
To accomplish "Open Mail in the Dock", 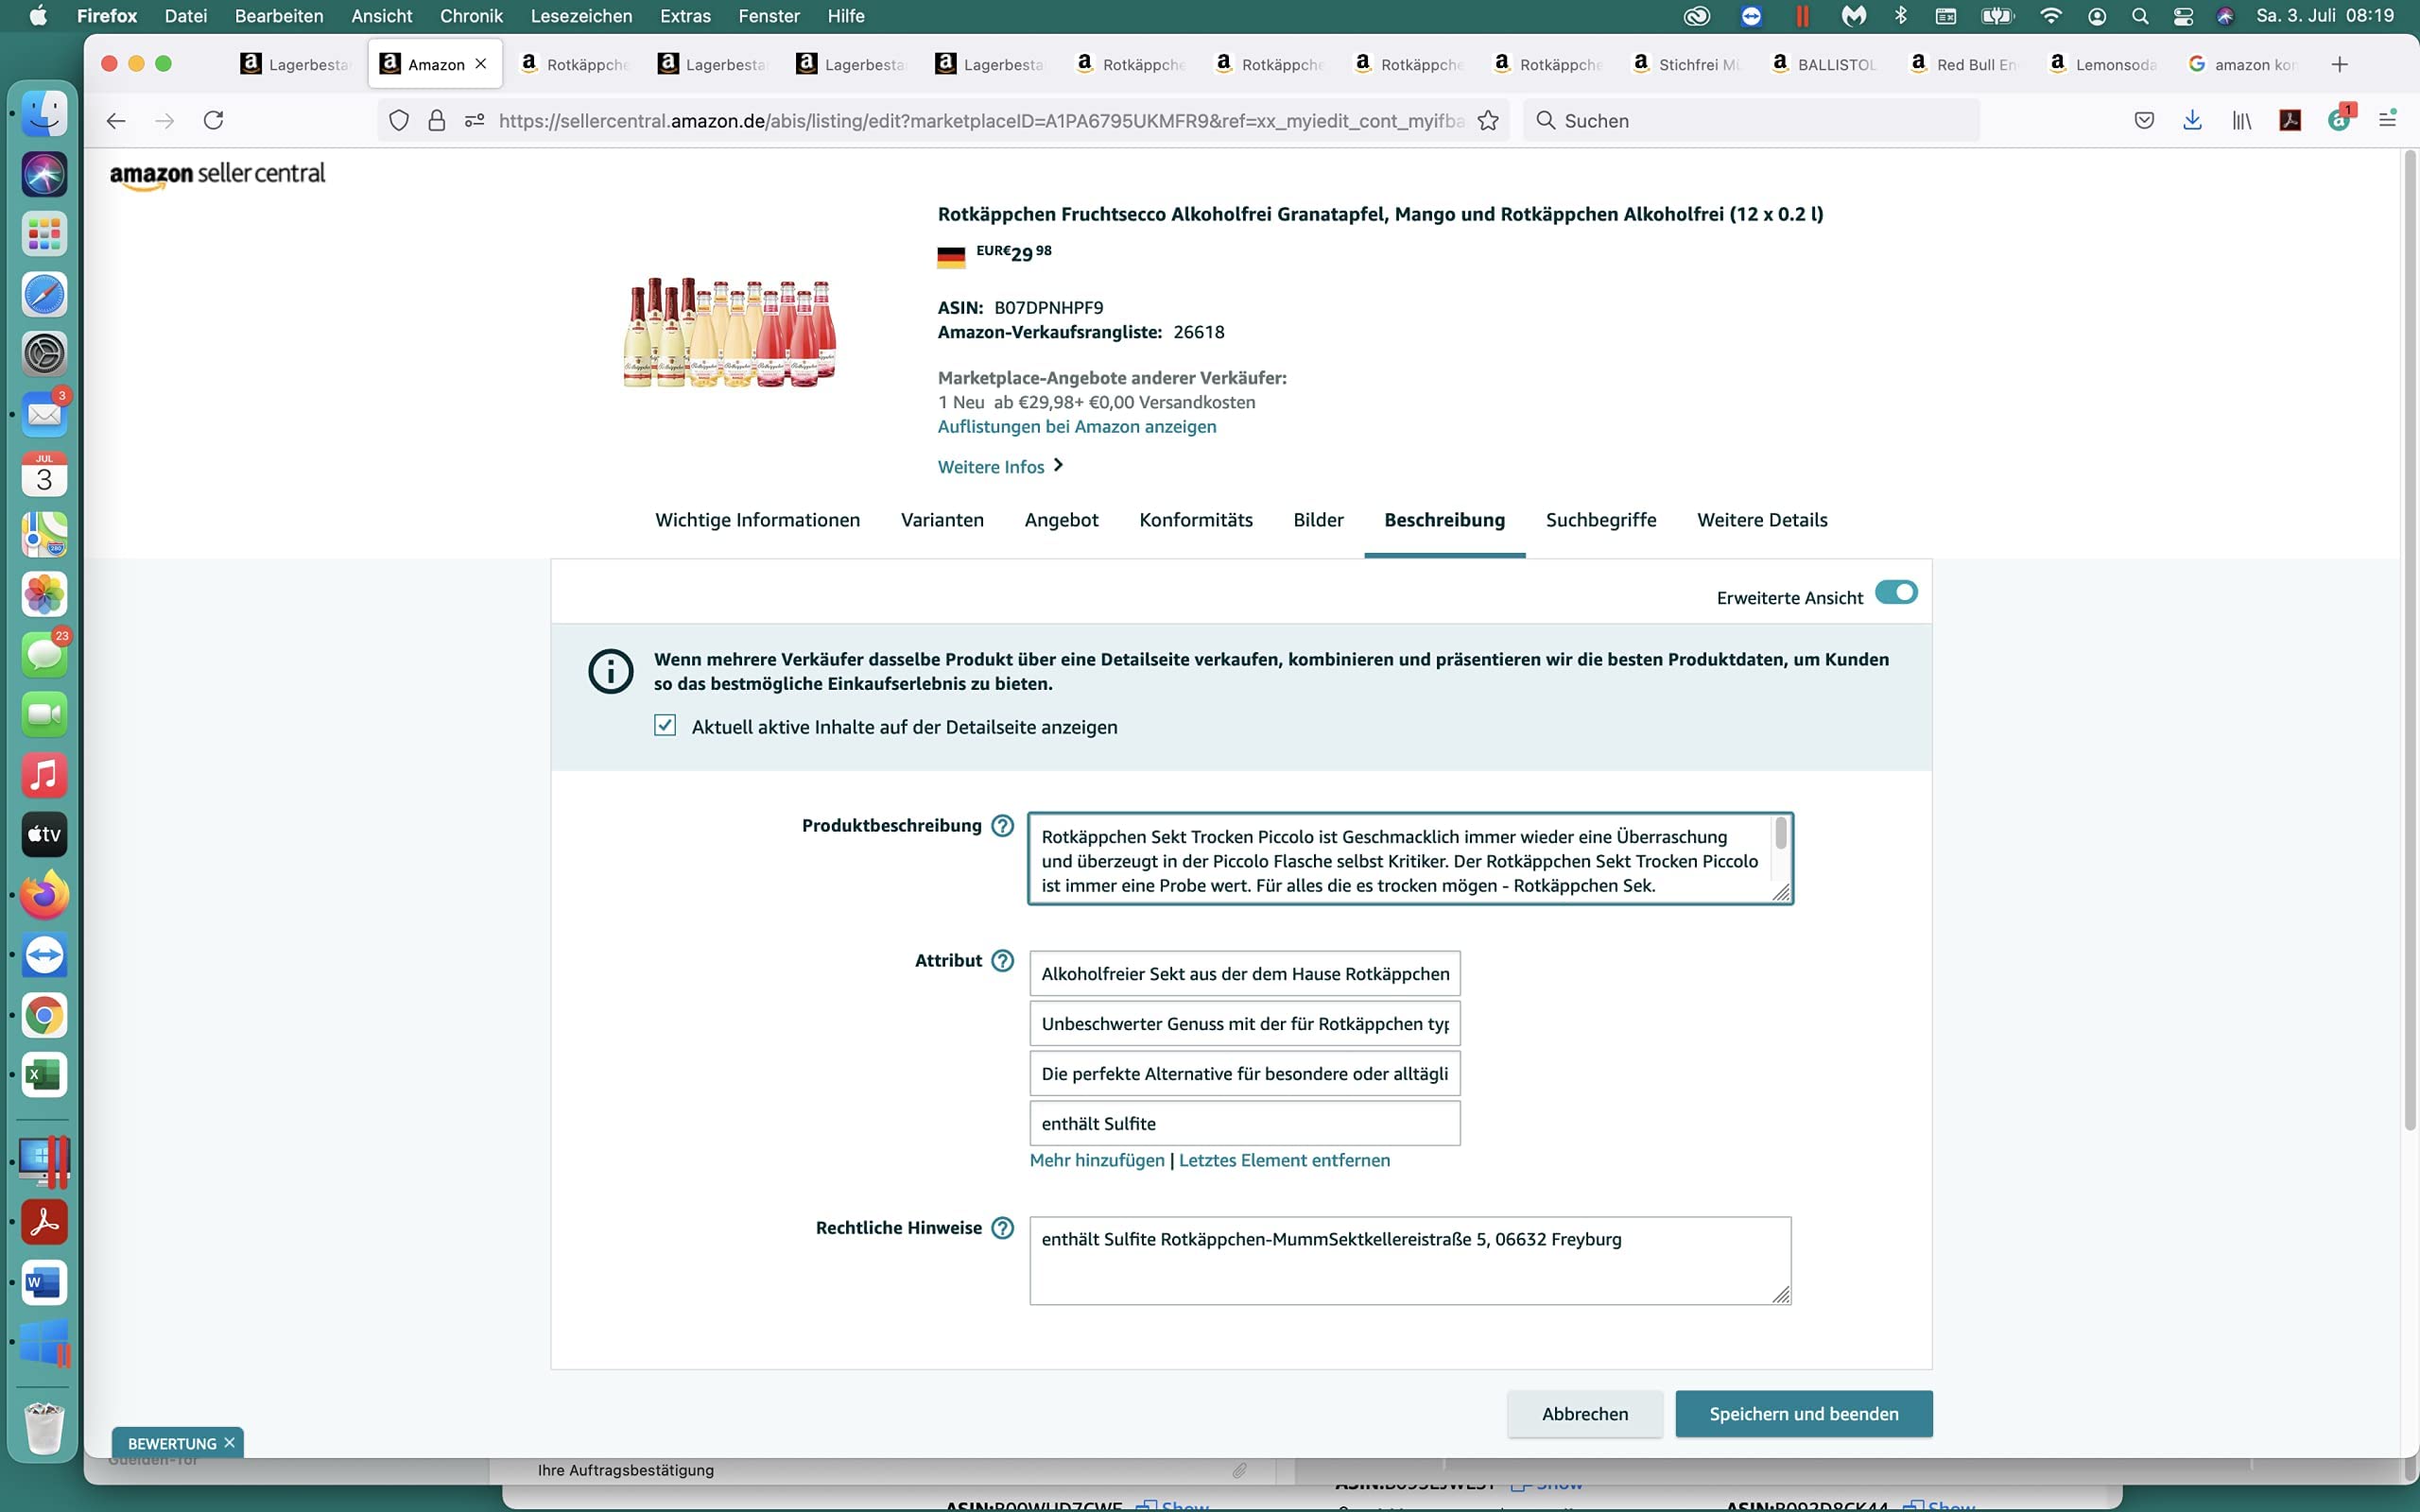I will tap(44, 414).
